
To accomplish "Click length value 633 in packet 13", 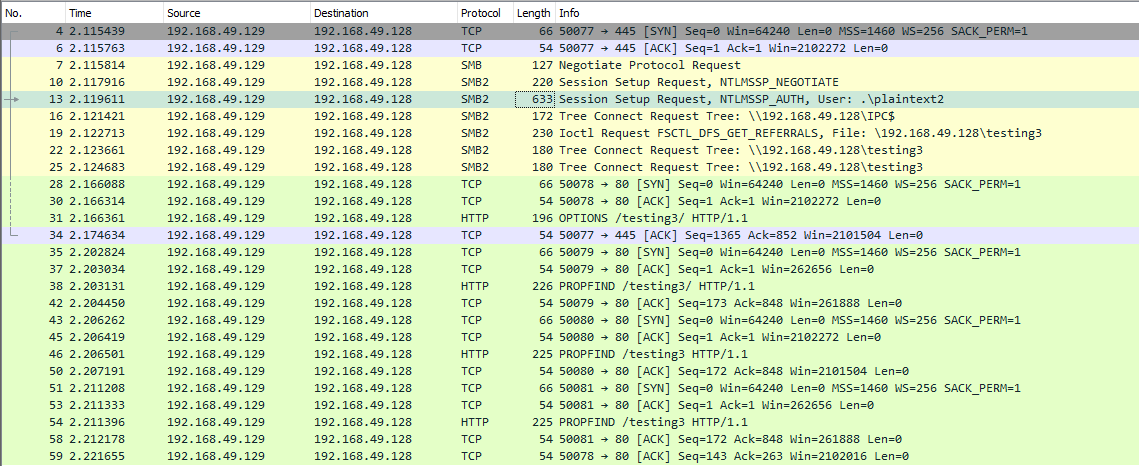I will (x=543, y=99).
